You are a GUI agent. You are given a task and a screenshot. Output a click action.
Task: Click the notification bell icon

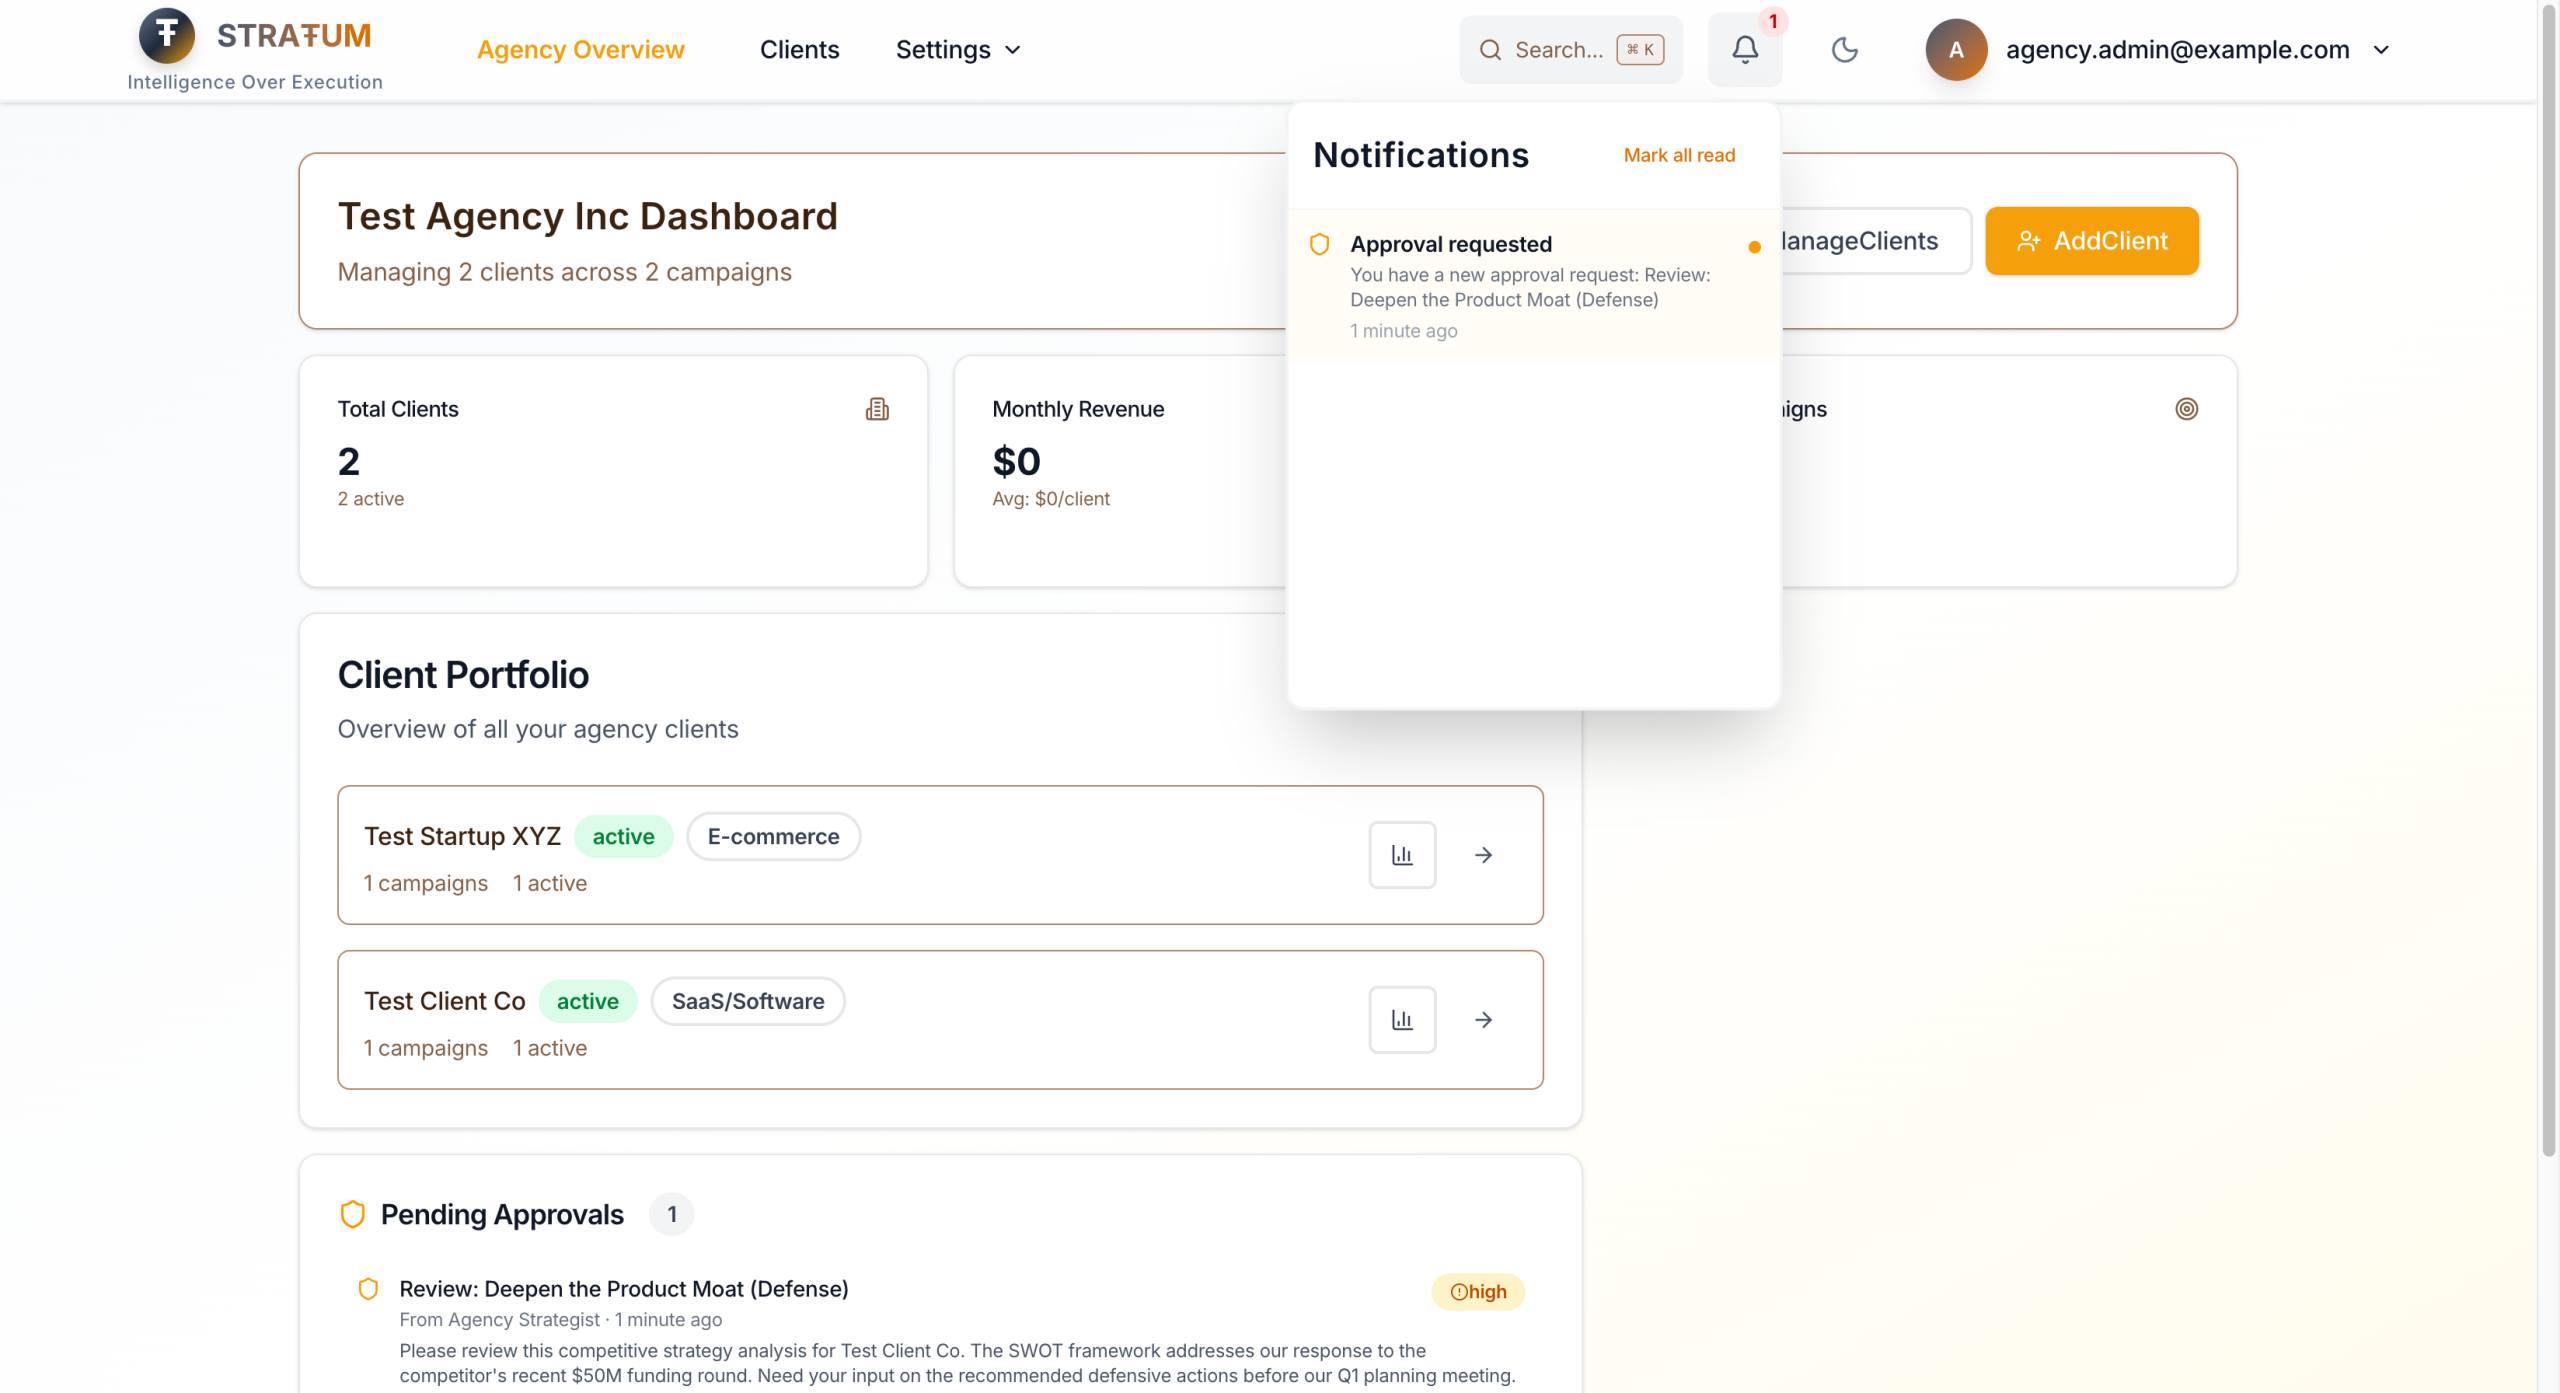1744,50
